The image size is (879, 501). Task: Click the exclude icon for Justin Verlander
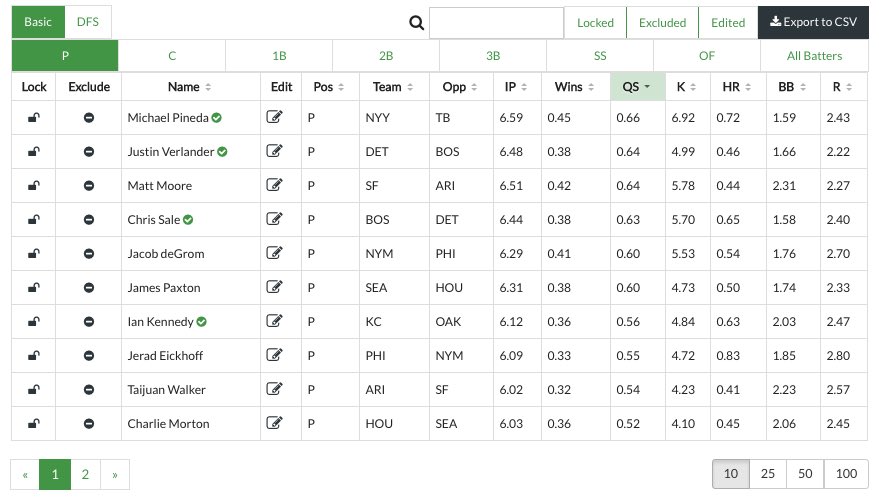pos(89,152)
